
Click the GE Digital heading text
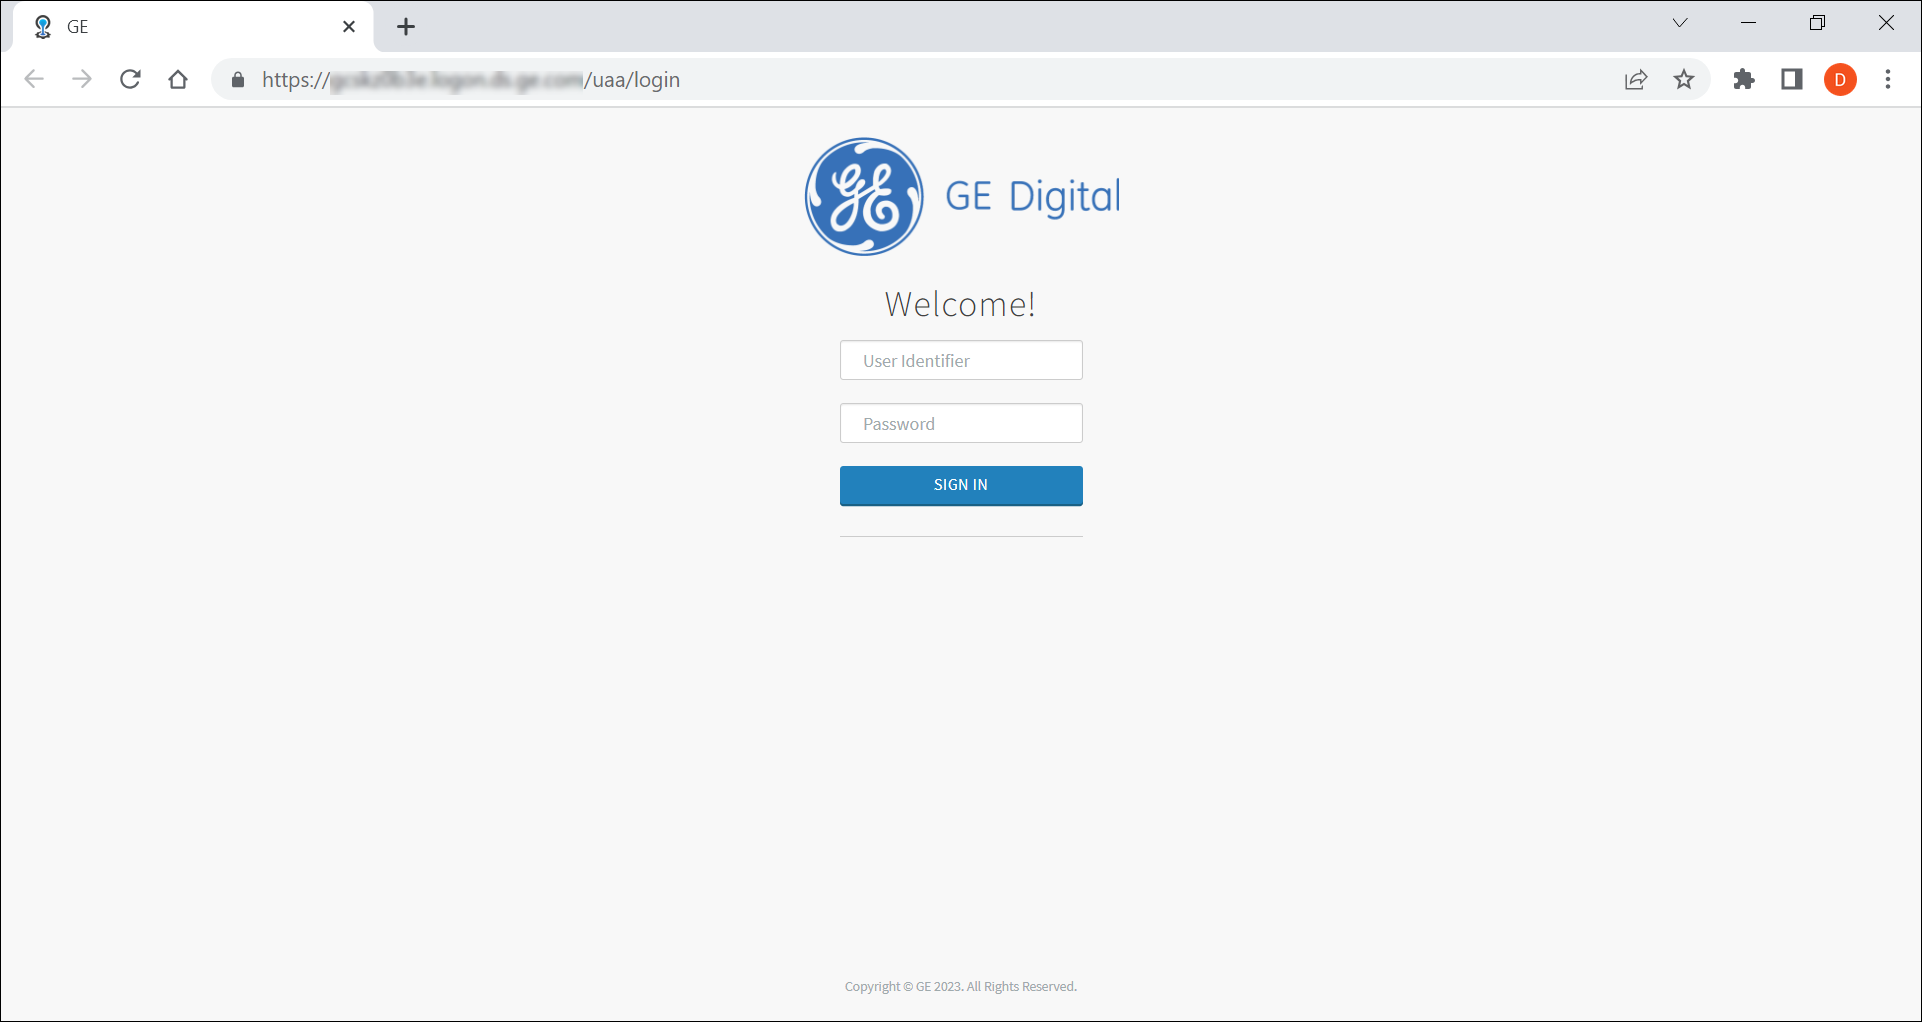pyautogui.click(x=1033, y=197)
